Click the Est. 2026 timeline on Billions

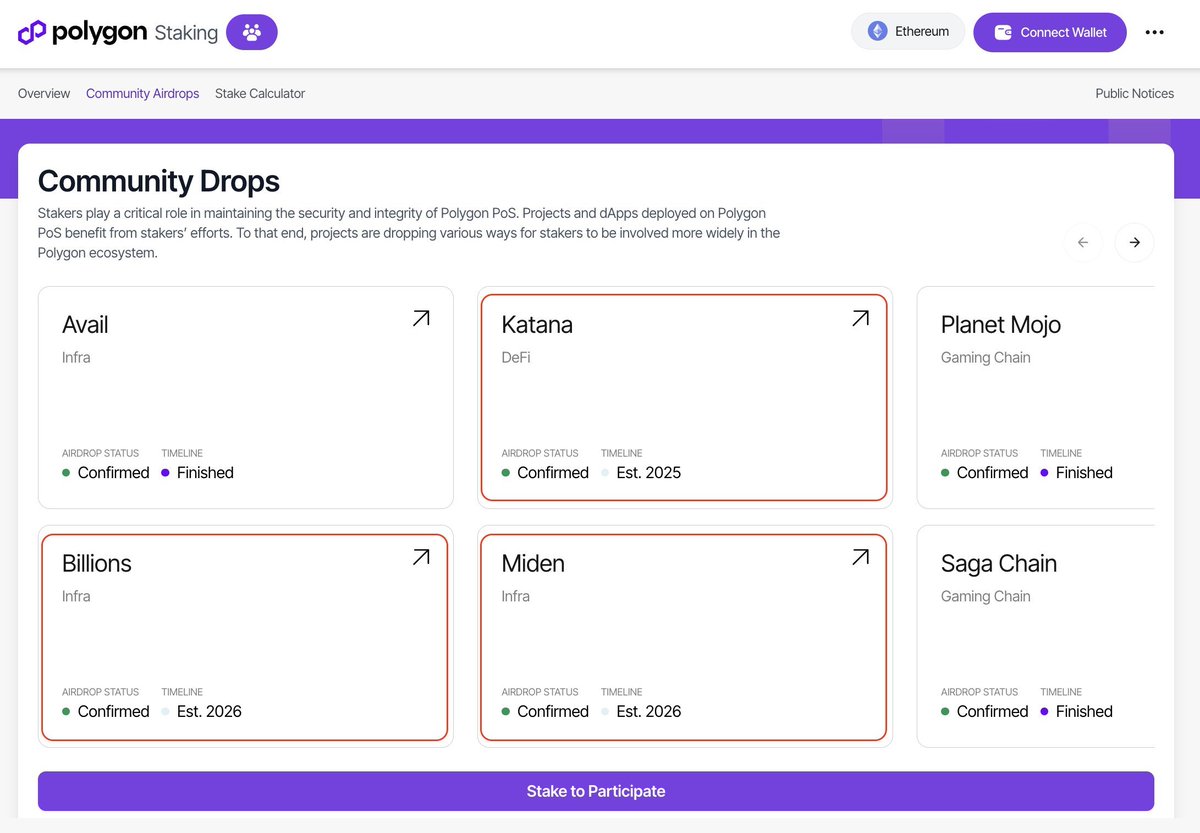click(x=209, y=712)
